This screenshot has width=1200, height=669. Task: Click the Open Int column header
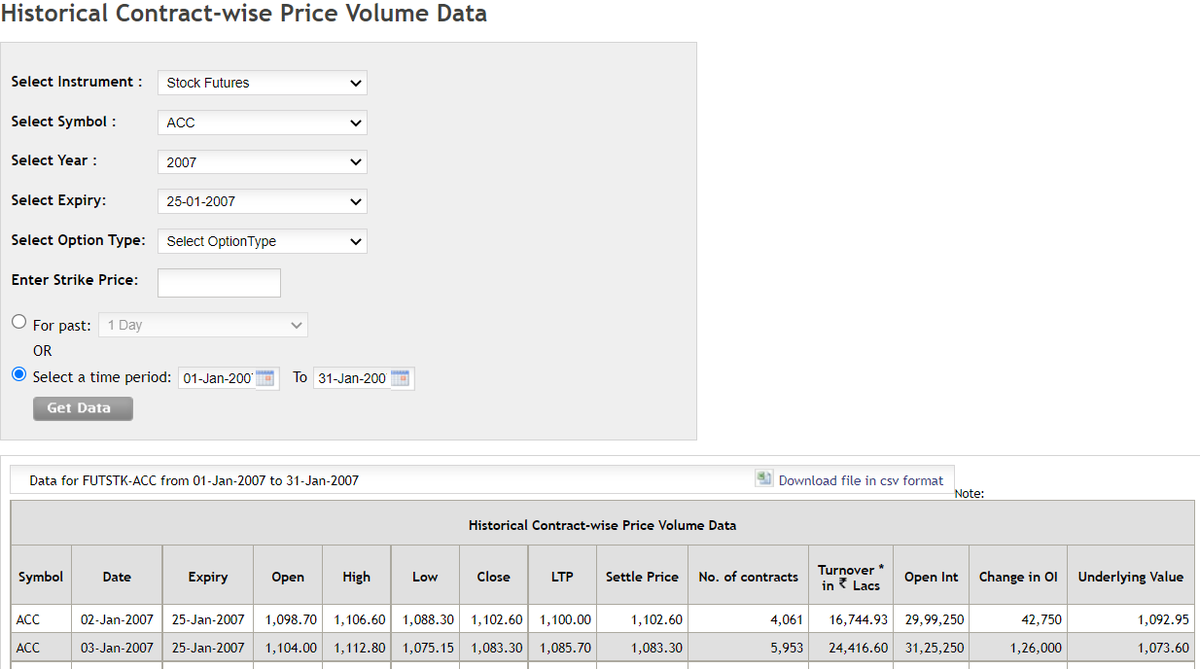coord(931,577)
